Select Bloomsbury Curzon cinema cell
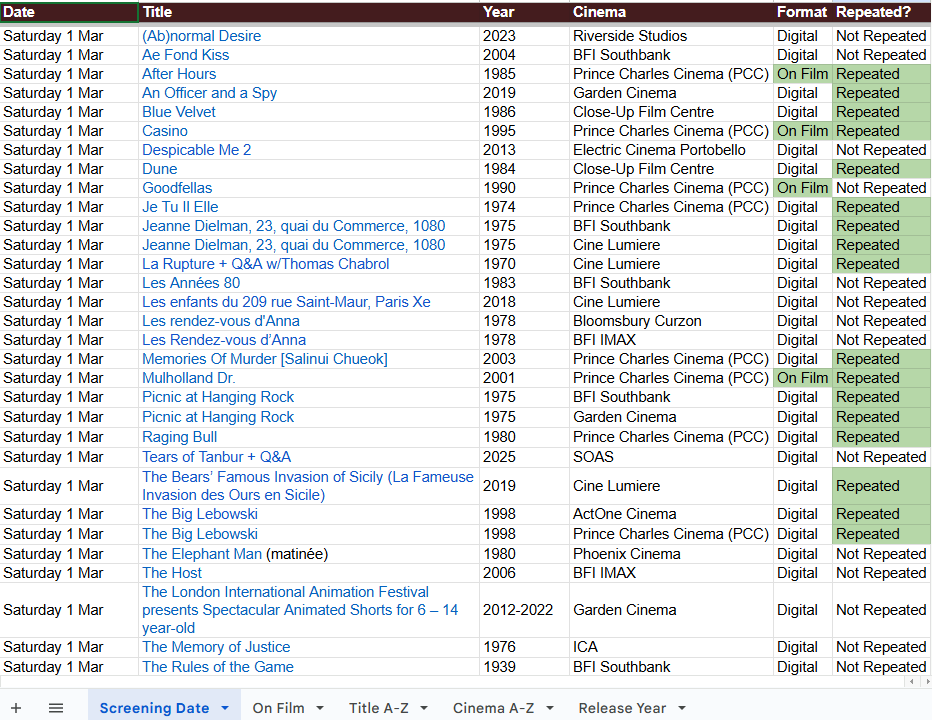Image resolution: width=932 pixels, height=720 pixels. click(671, 321)
